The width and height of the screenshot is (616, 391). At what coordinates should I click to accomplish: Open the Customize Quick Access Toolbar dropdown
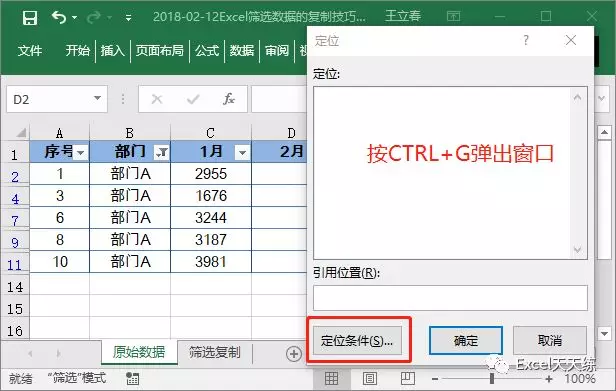click(128, 18)
